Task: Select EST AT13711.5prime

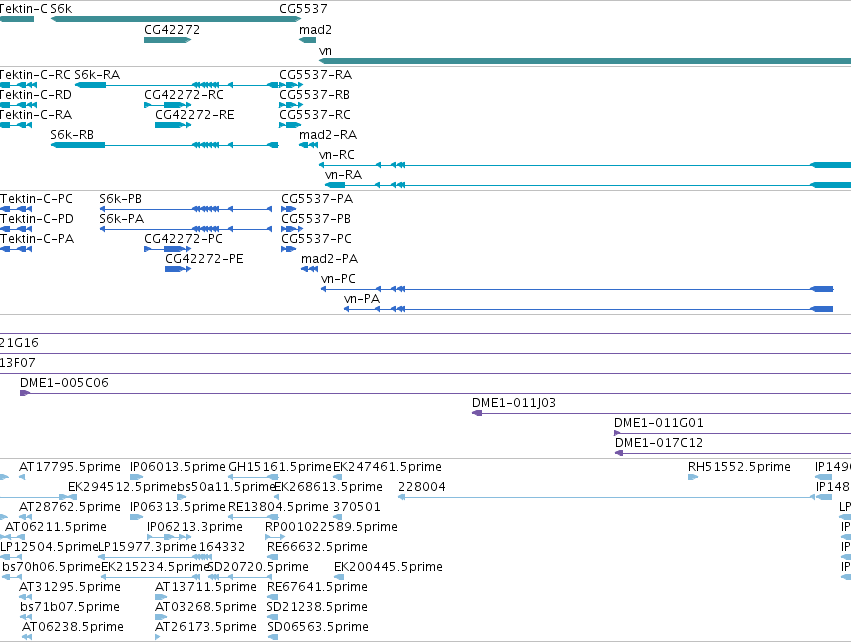Action: point(206,587)
